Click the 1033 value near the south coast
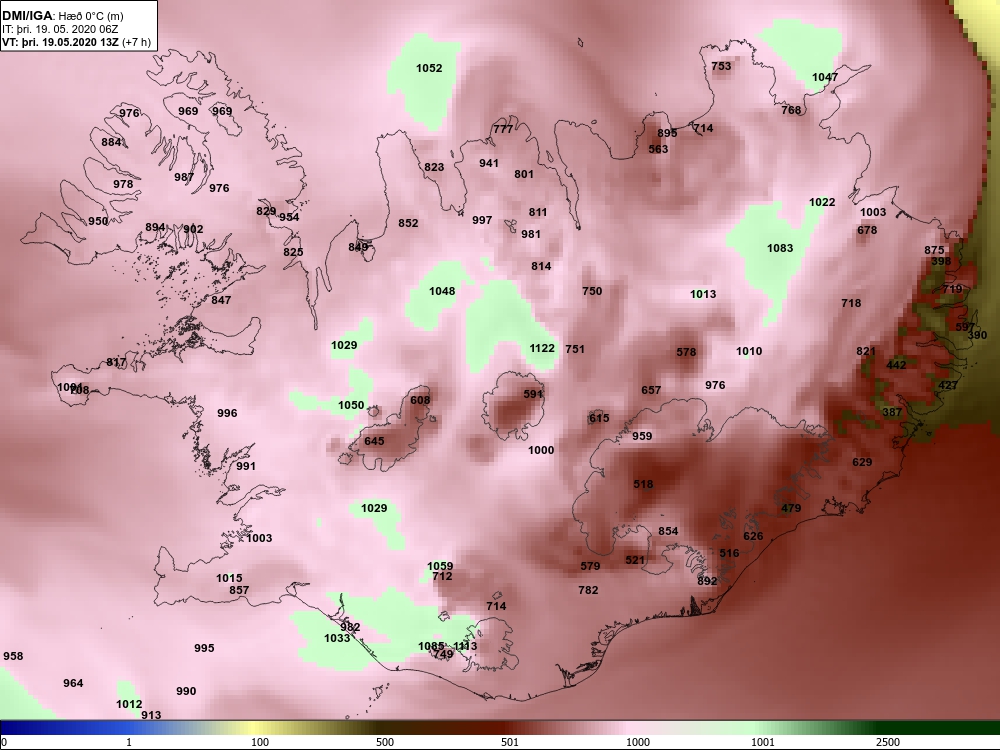 tap(337, 638)
